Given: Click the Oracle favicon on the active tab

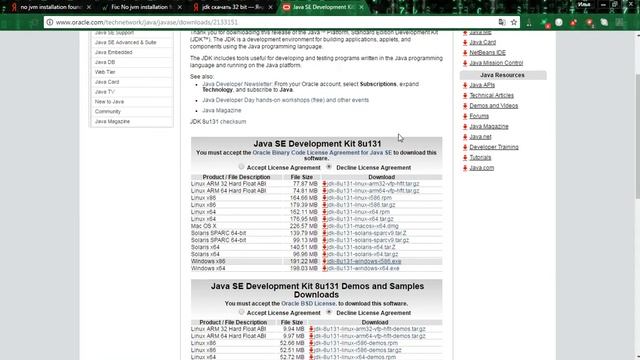Looking at the screenshot, I should coord(287,7).
